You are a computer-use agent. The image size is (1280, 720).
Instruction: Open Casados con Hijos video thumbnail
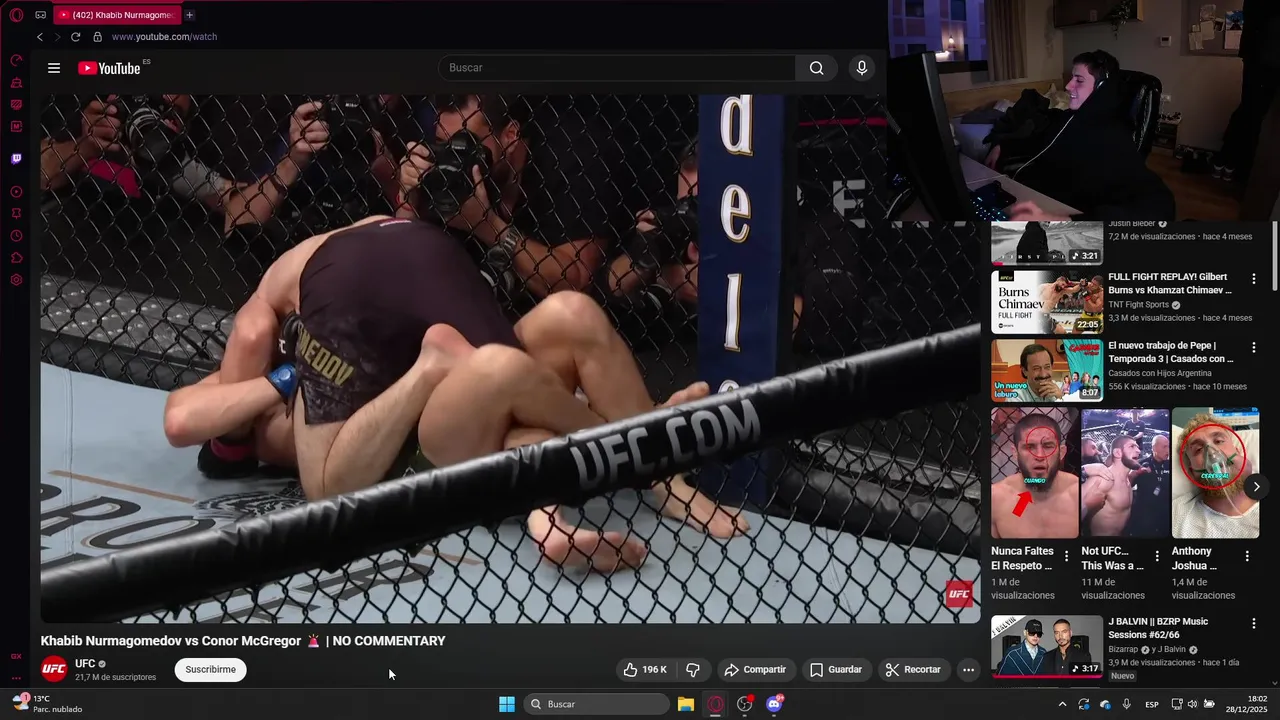tap(1047, 370)
